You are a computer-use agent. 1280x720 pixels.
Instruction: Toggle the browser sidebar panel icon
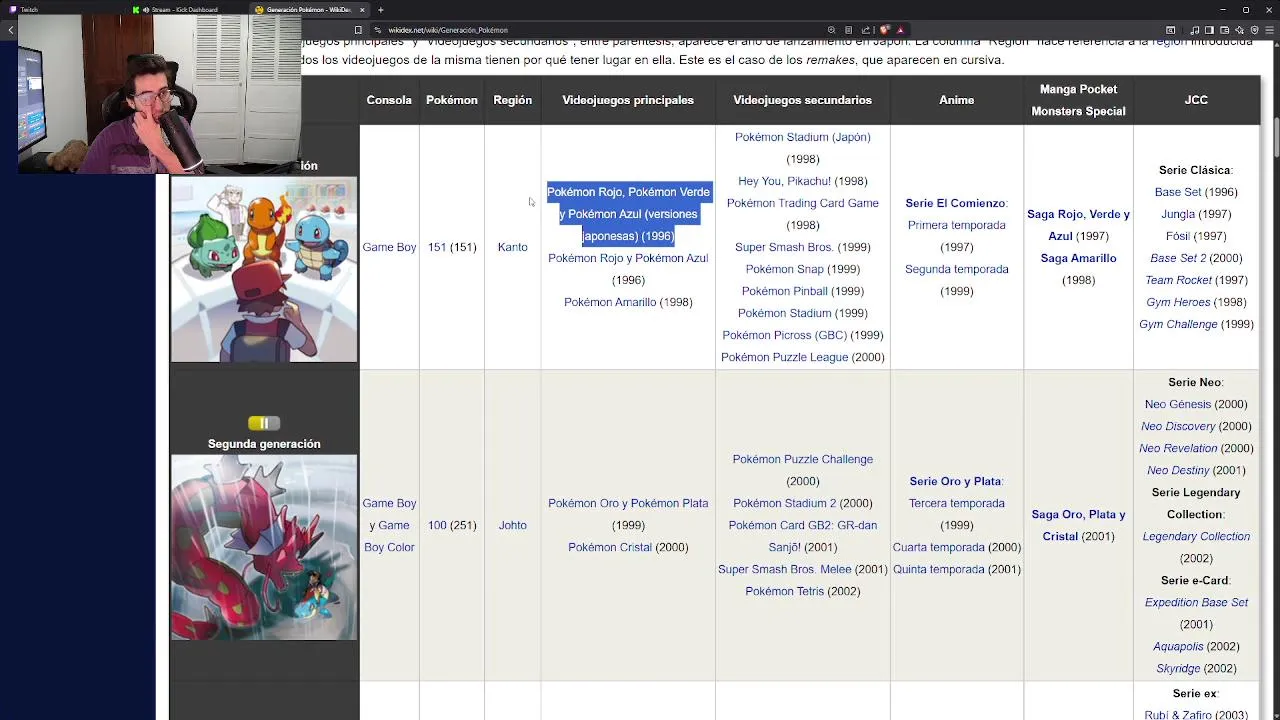click(1209, 30)
